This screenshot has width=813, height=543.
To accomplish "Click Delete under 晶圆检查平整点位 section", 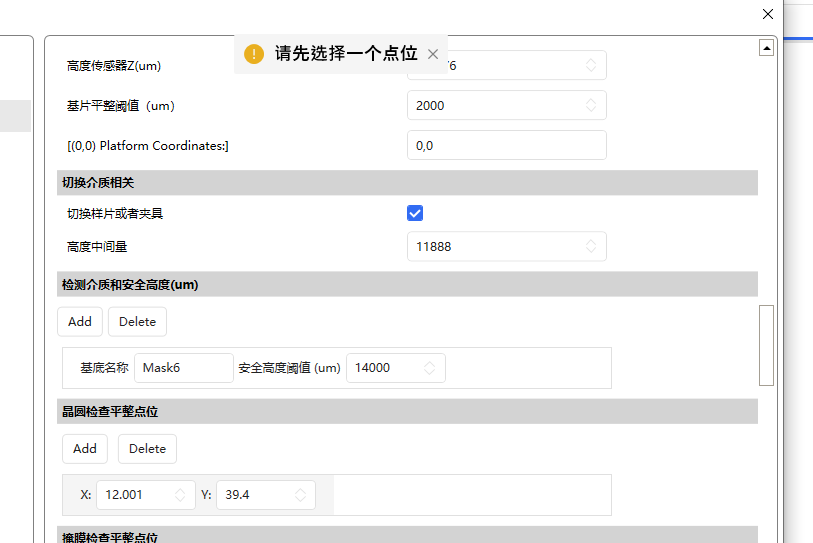I will tap(147, 448).
